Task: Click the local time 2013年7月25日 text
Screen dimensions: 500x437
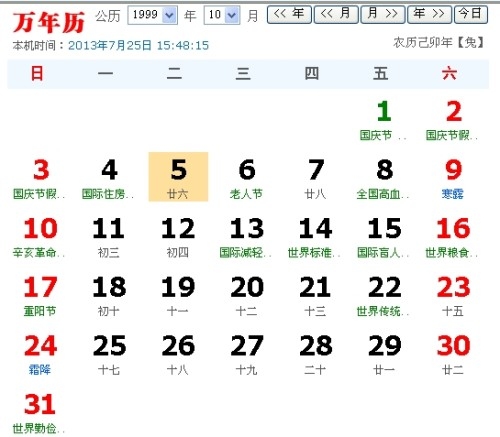Action: click(x=138, y=45)
